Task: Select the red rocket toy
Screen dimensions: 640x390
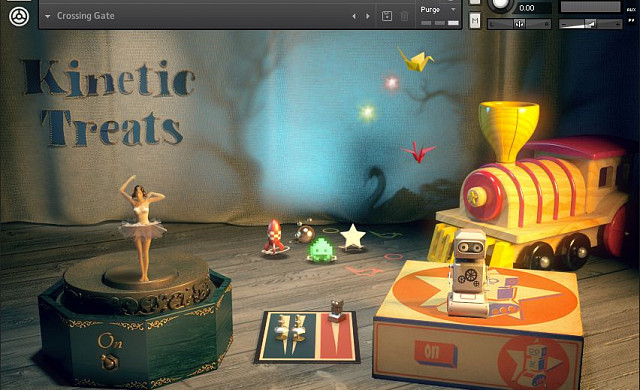Action: [x=275, y=237]
